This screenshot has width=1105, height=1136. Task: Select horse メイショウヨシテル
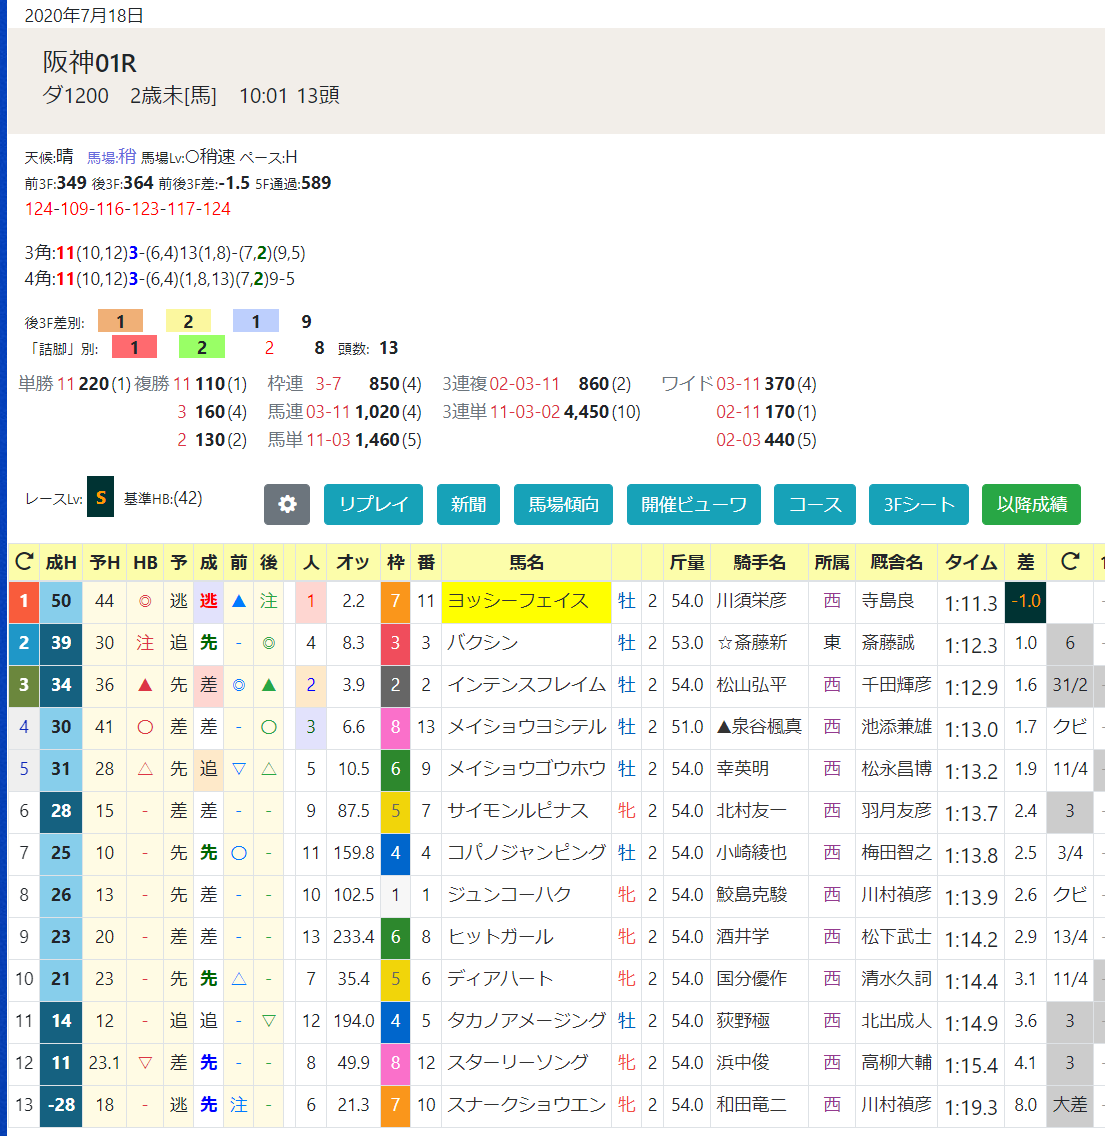coord(526,727)
